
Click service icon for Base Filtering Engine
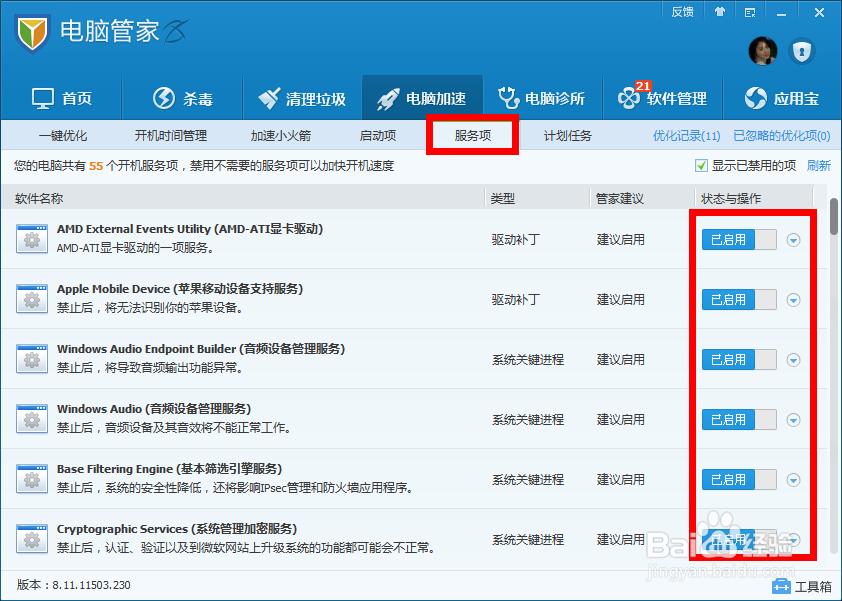(32, 479)
